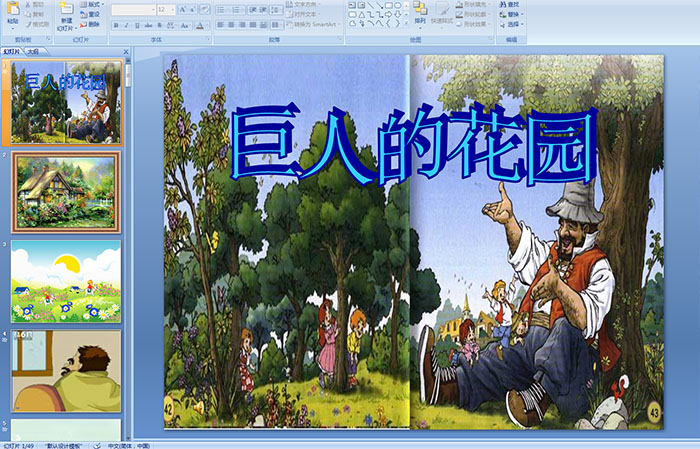This screenshot has width=700, height=449.
Task: Click the Decrease Indent icon
Action: click(253, 9)
